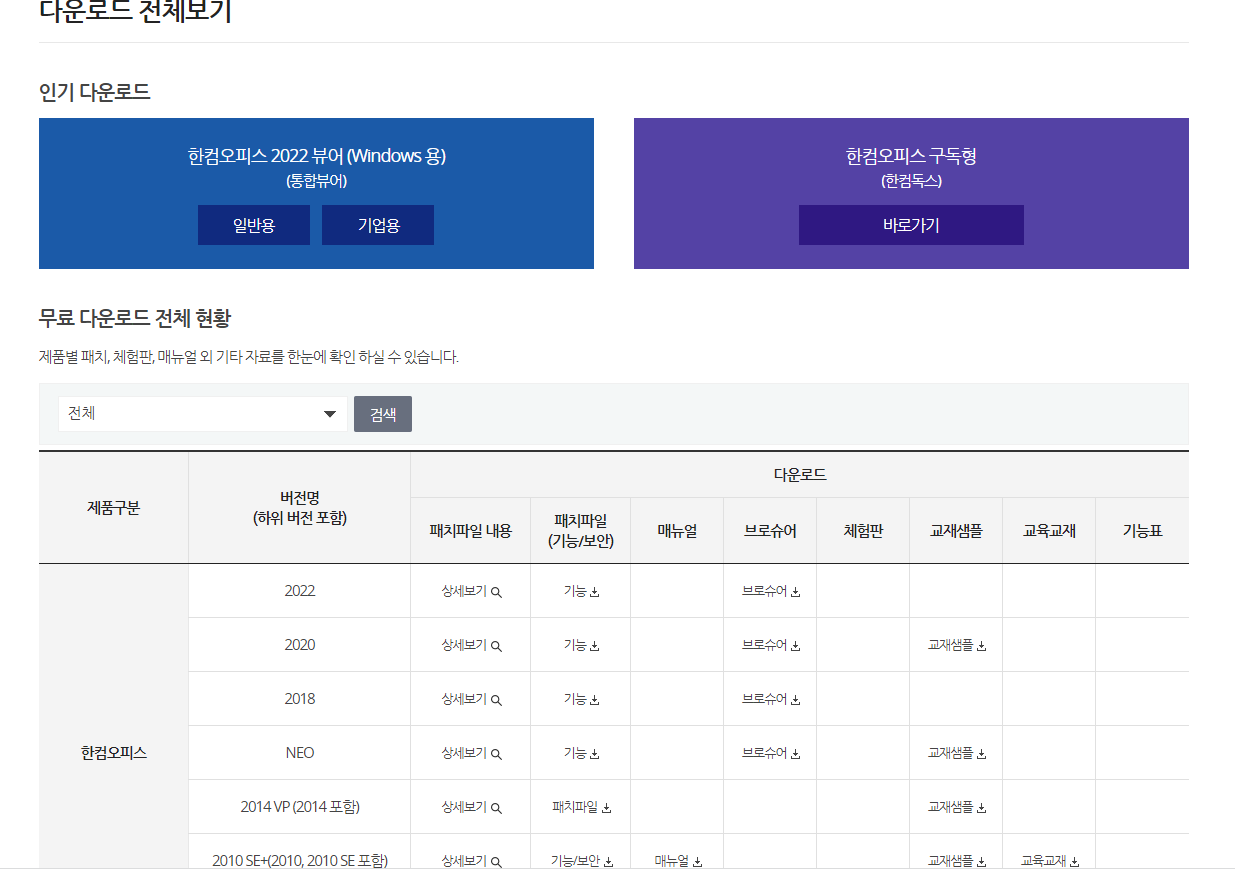Click the 교재샘플 column header
1235x872 pixels.
pyautogui.click(x=956, y=531)
